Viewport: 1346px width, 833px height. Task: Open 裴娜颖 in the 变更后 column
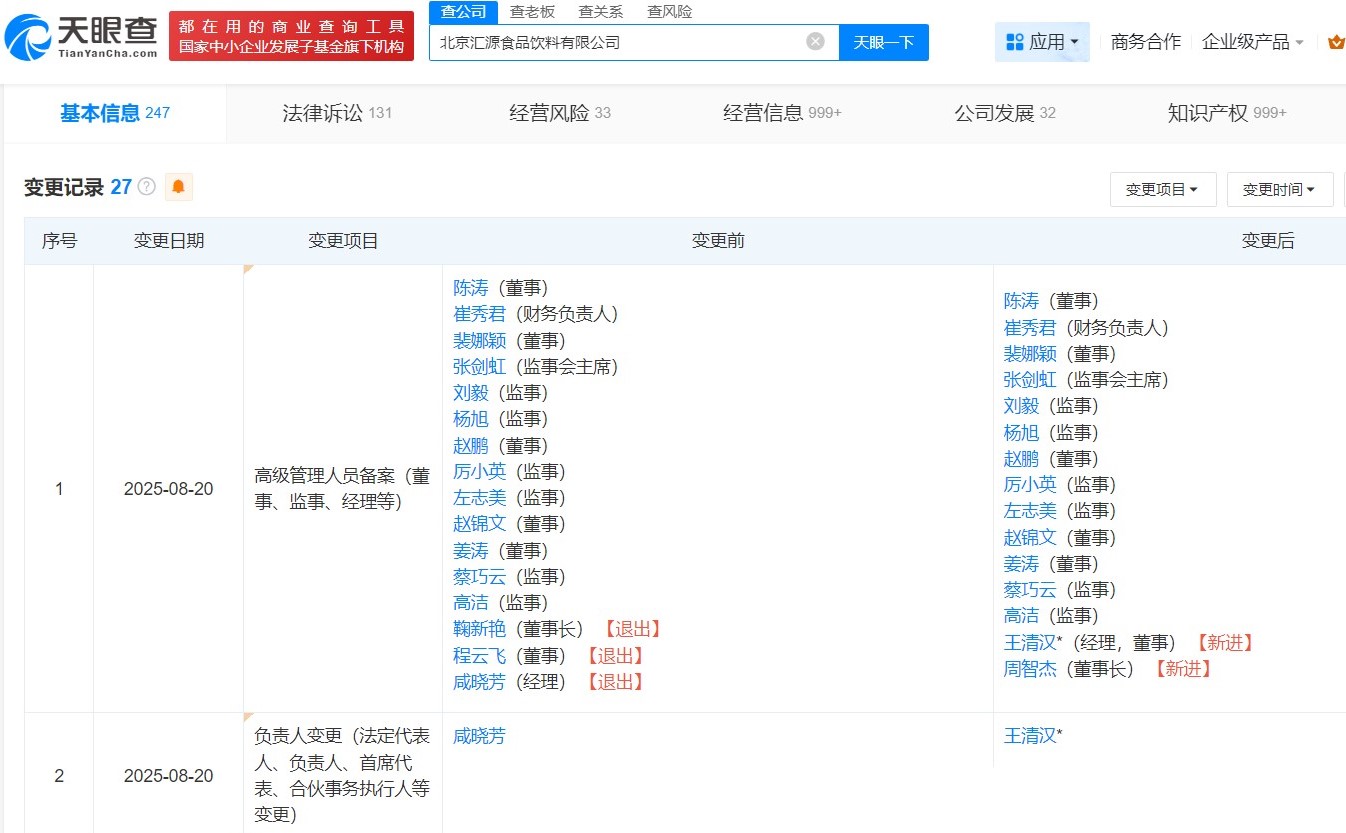click(1030, 354)
